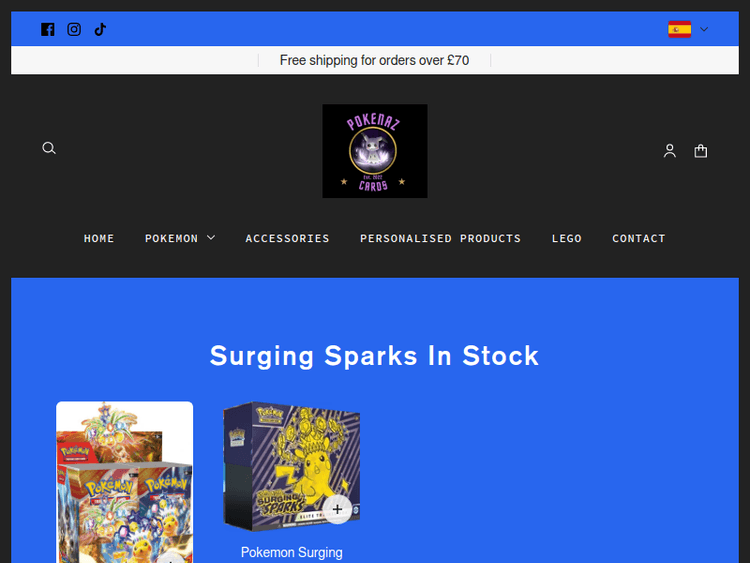Quick add Surging Sparks Elite Trainer Box
The width and height of the screenshot is (750, 563).
(337, 509)
